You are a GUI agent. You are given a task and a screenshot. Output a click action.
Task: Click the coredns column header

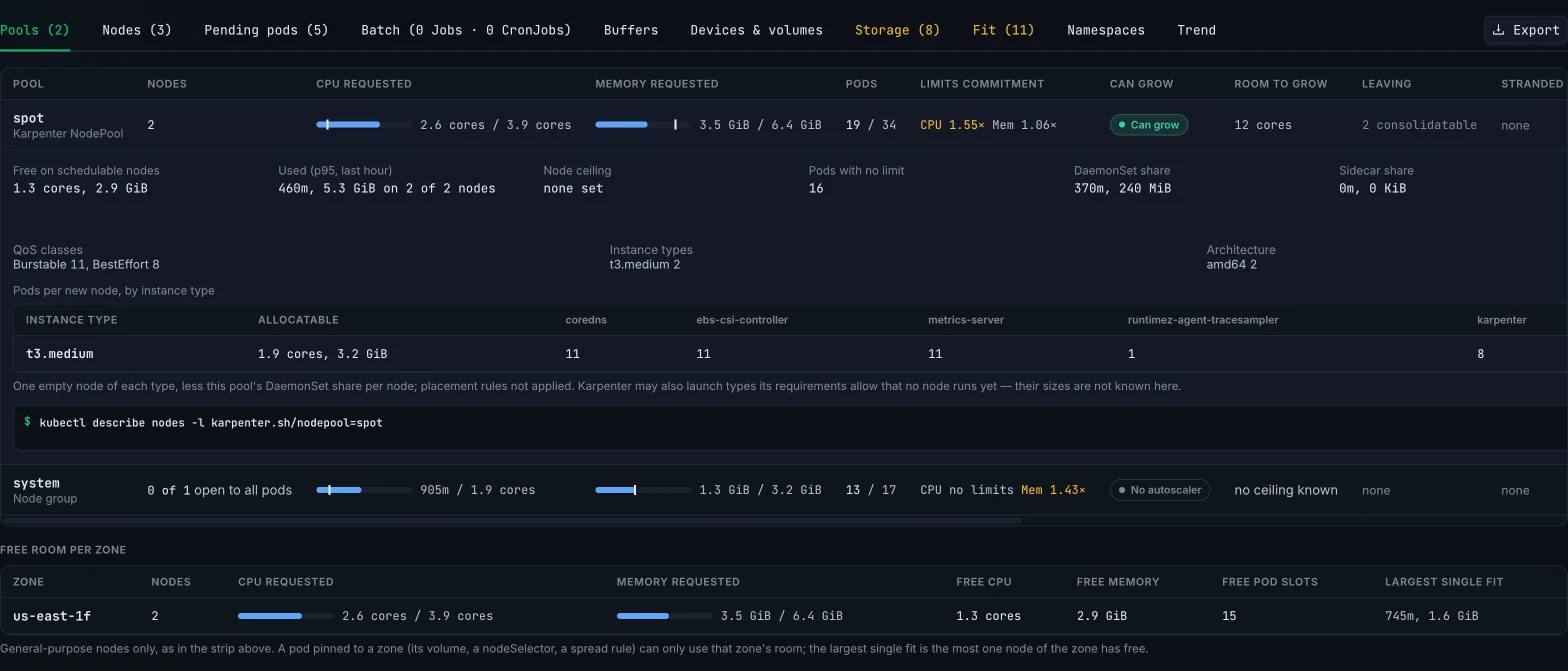586,320
